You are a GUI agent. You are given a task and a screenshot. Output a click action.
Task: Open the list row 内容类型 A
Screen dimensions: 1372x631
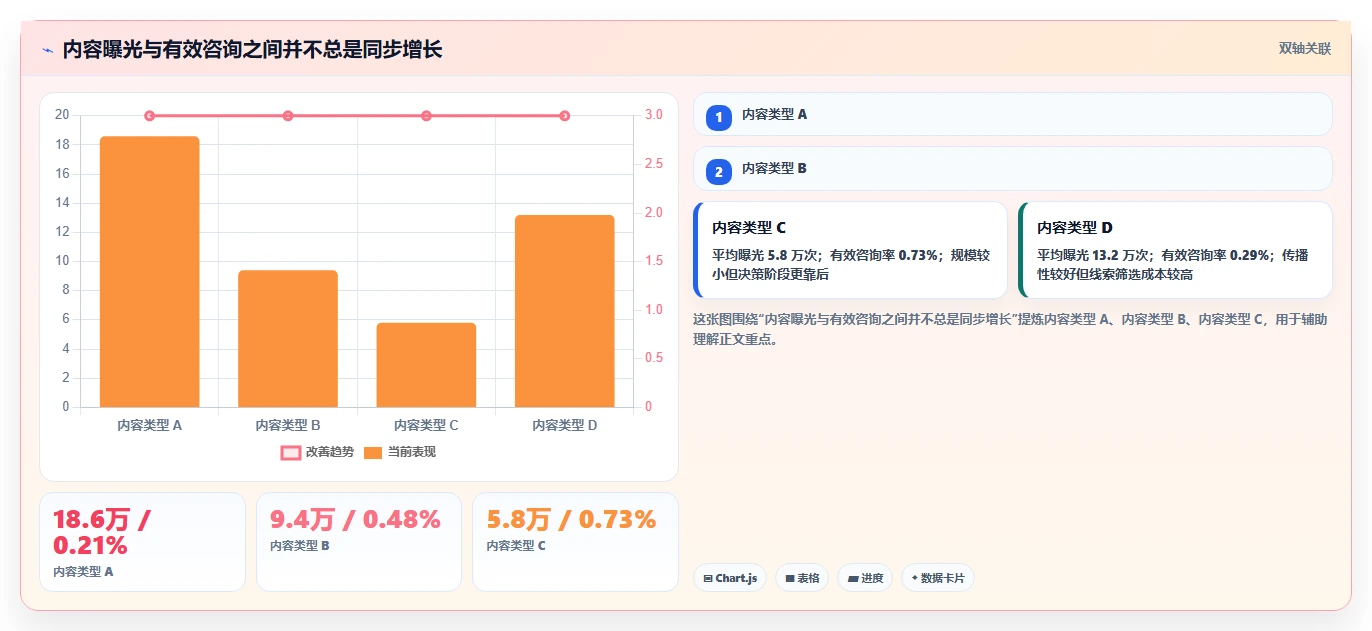point(1013,114)
